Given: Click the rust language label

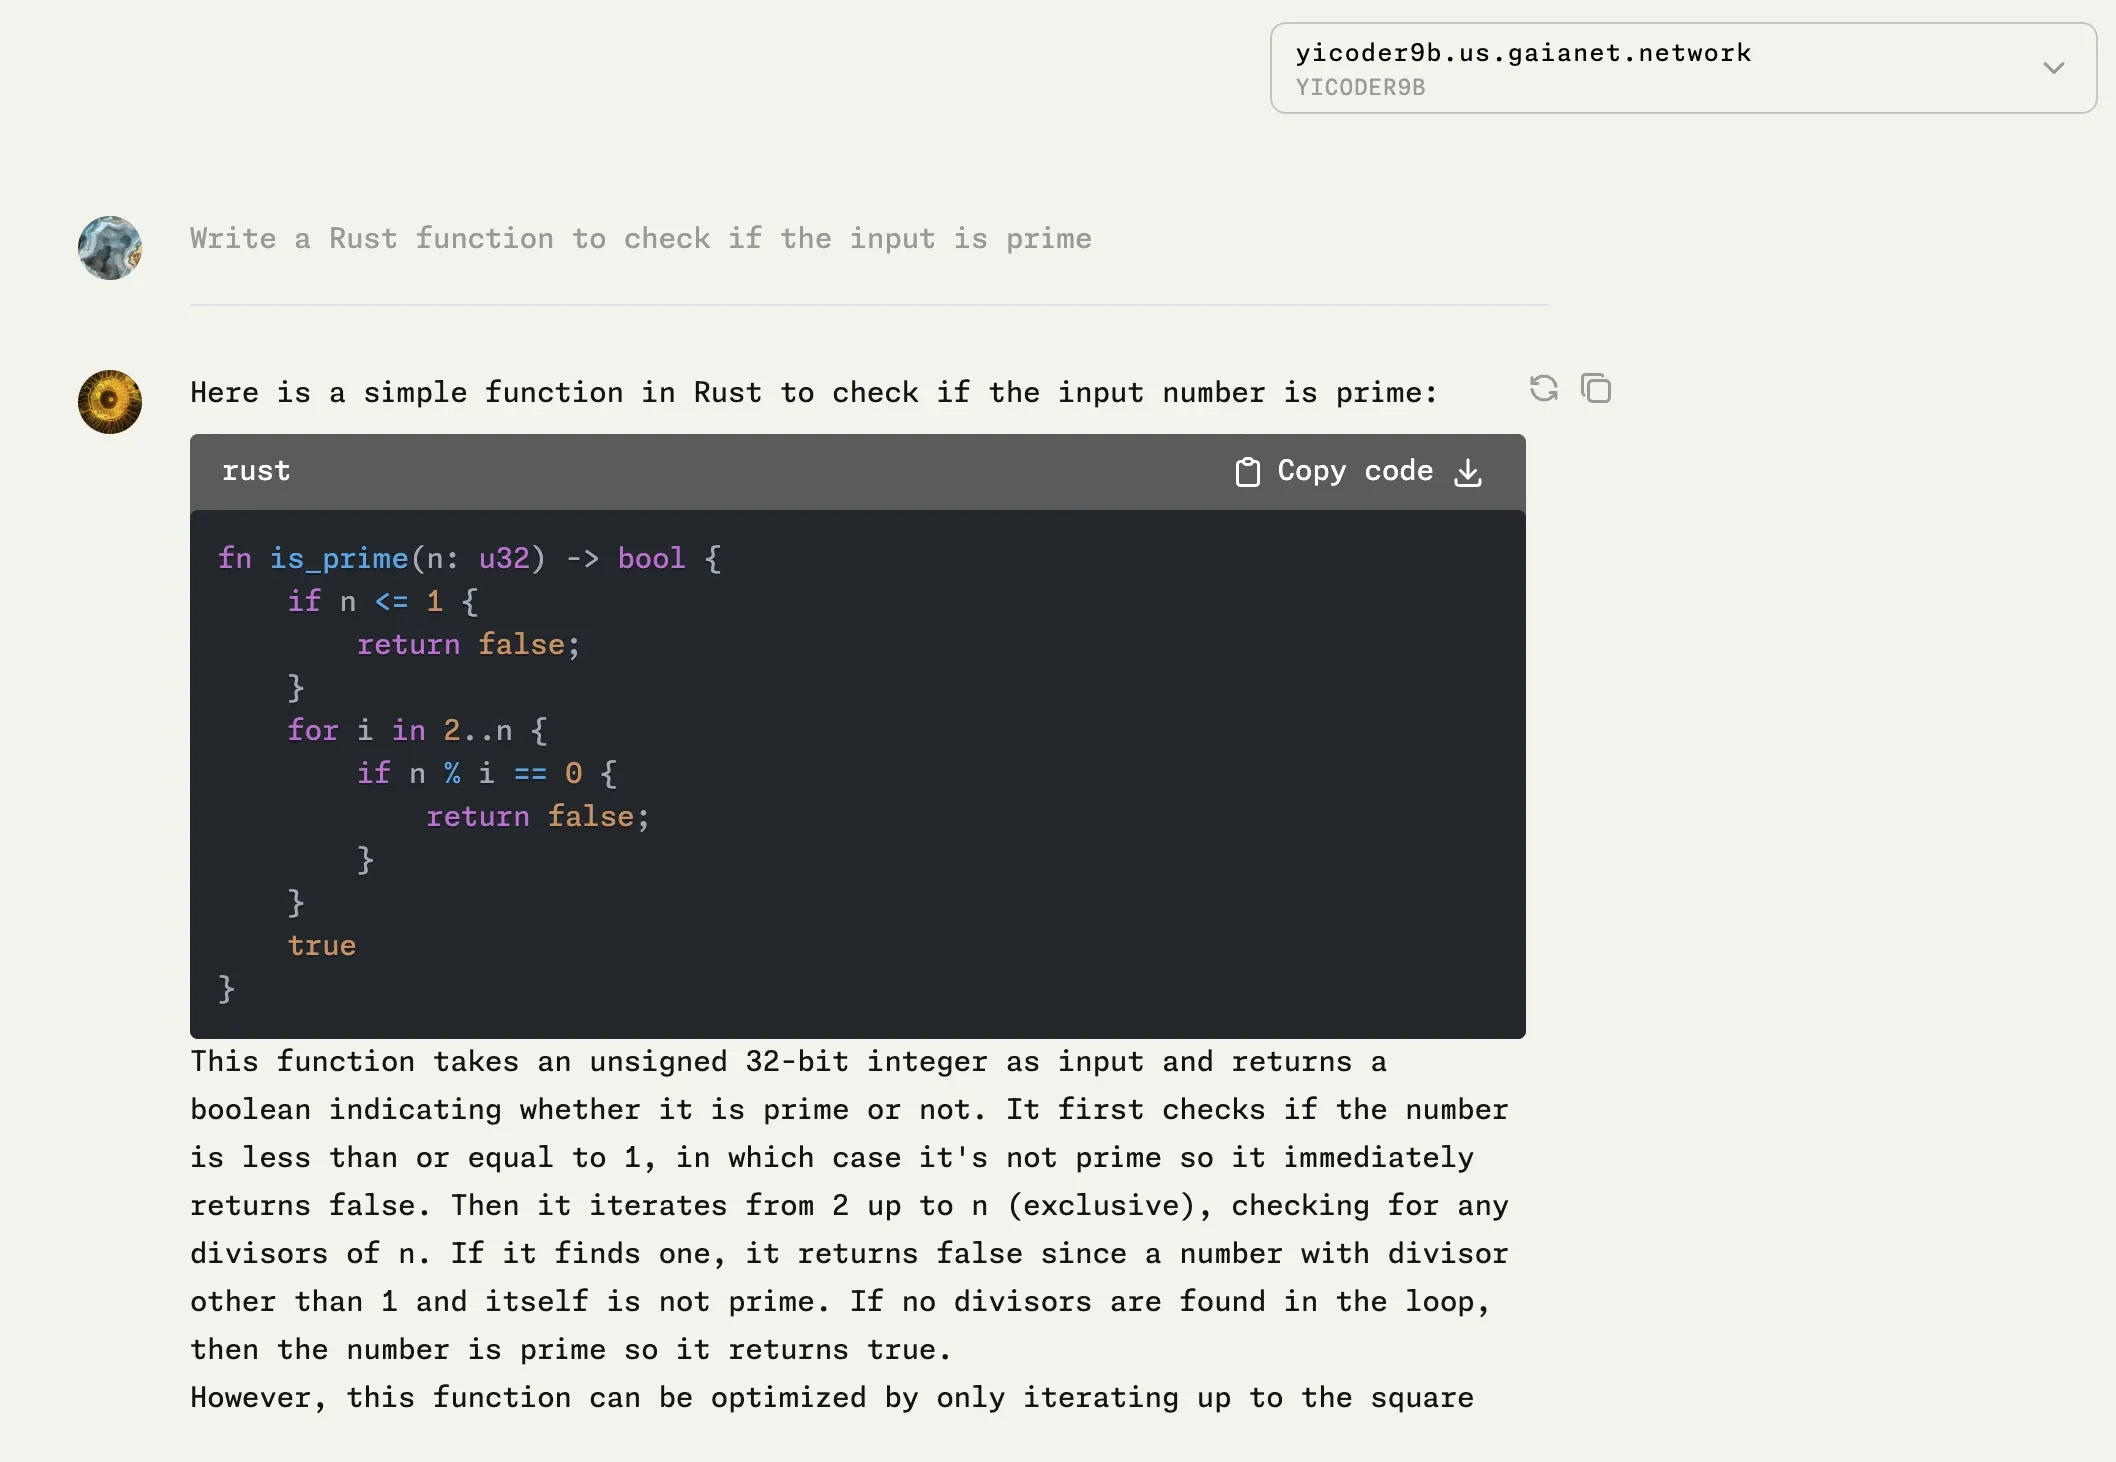Looking at the screenshot, I should (x=256, y=471).
